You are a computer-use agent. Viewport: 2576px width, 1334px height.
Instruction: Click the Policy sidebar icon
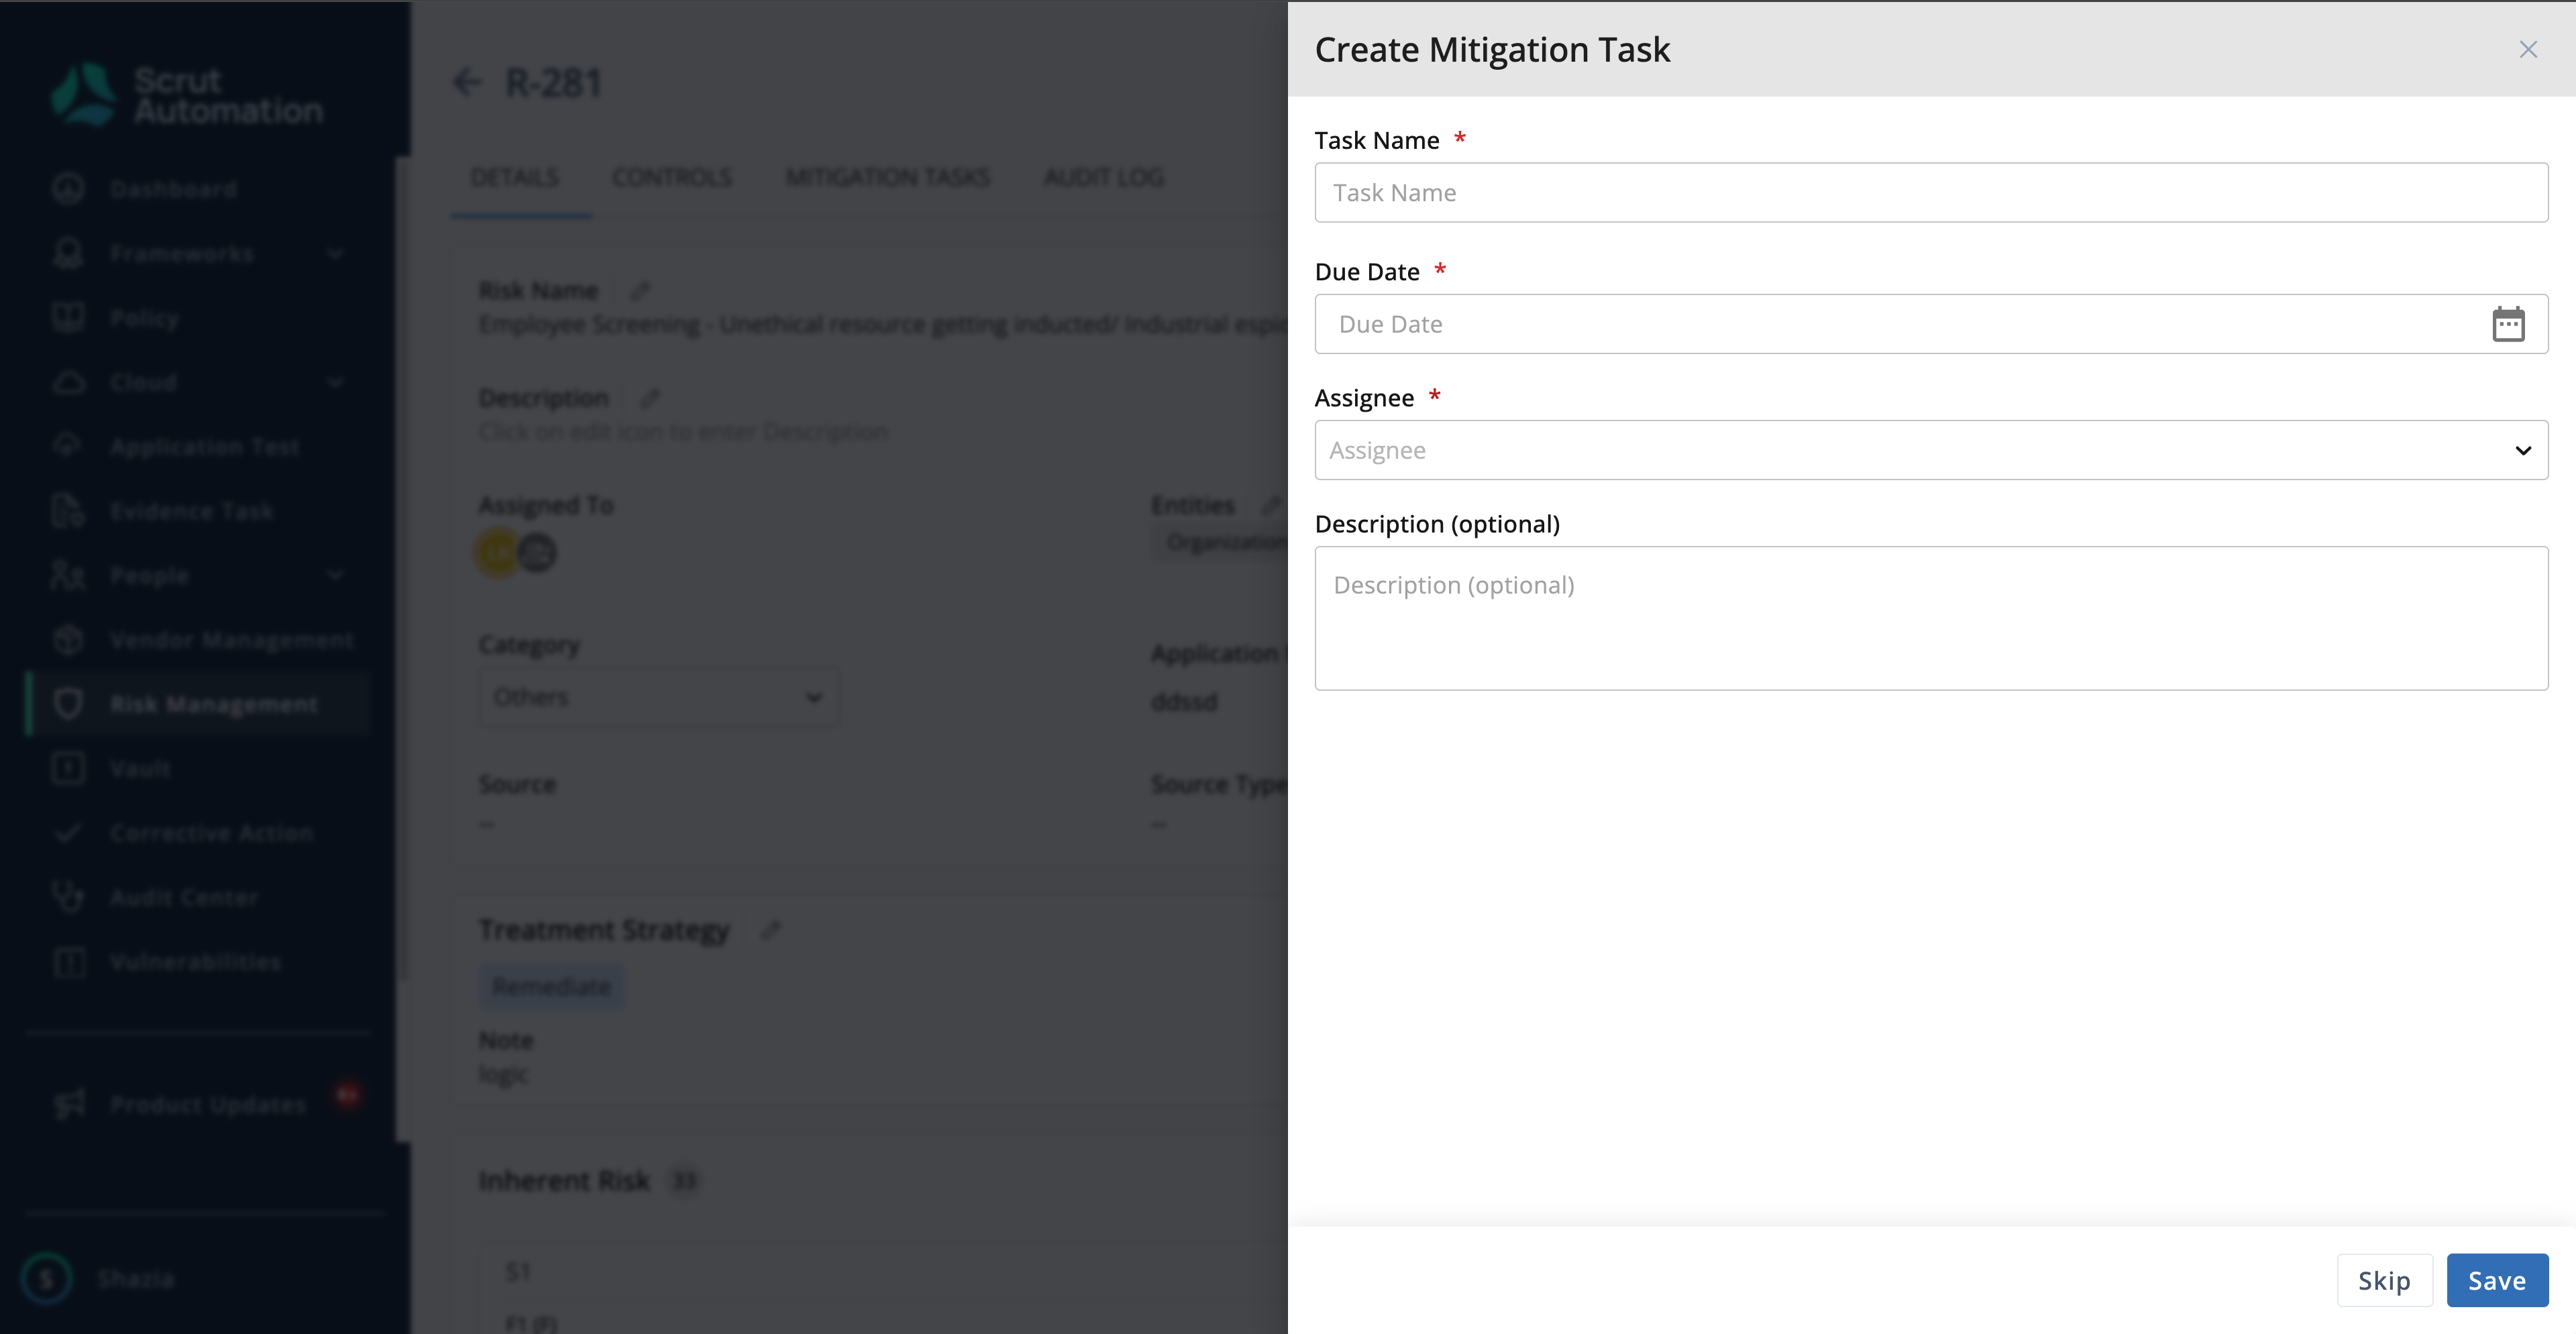(x=68, y=317)
